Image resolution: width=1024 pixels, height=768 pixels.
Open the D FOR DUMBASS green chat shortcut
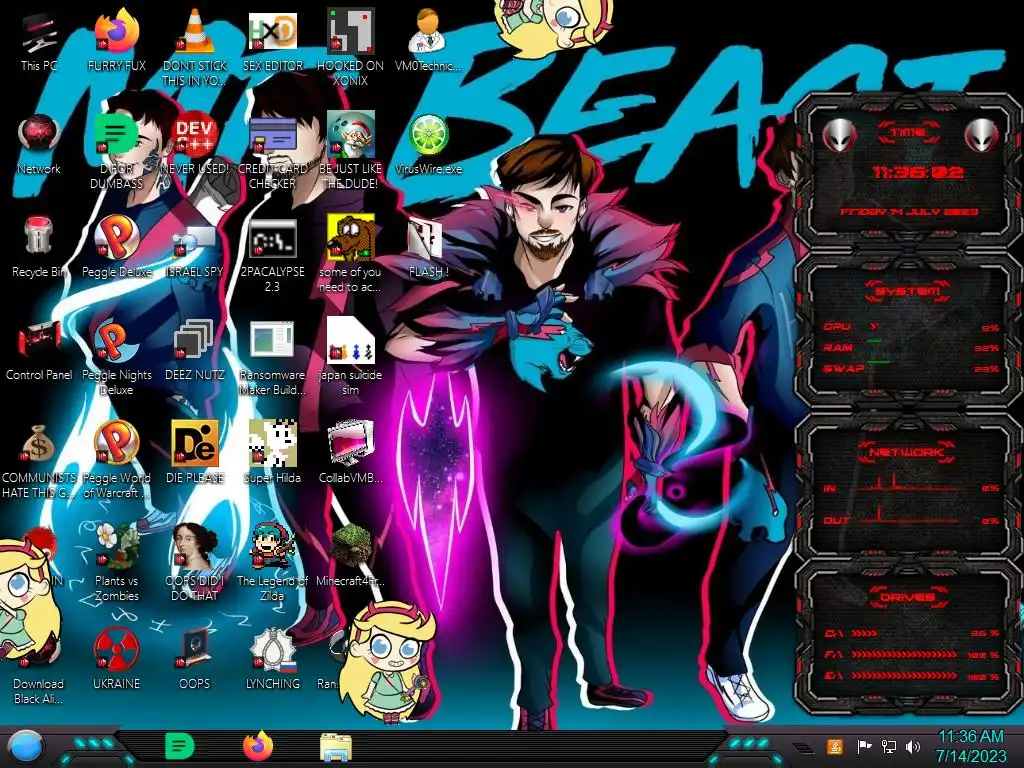coord(116,152)
